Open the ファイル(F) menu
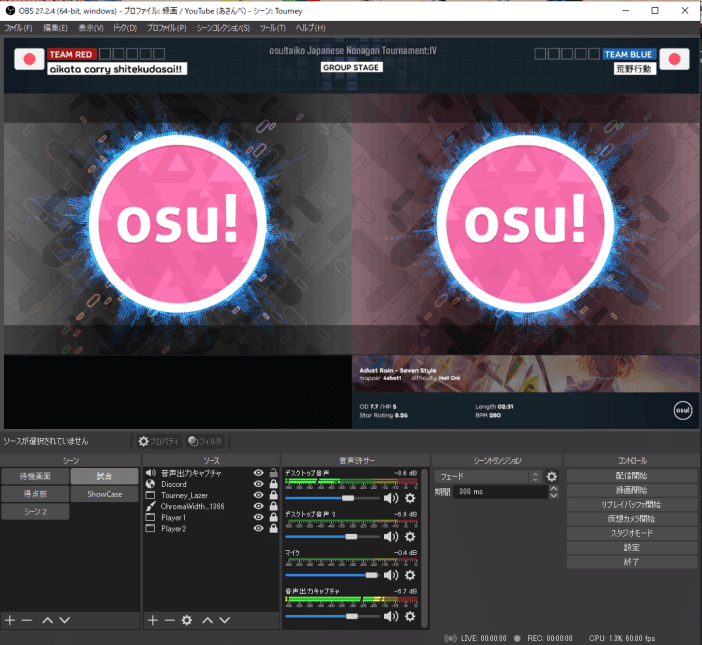The image size is (702, 645). 18,28
